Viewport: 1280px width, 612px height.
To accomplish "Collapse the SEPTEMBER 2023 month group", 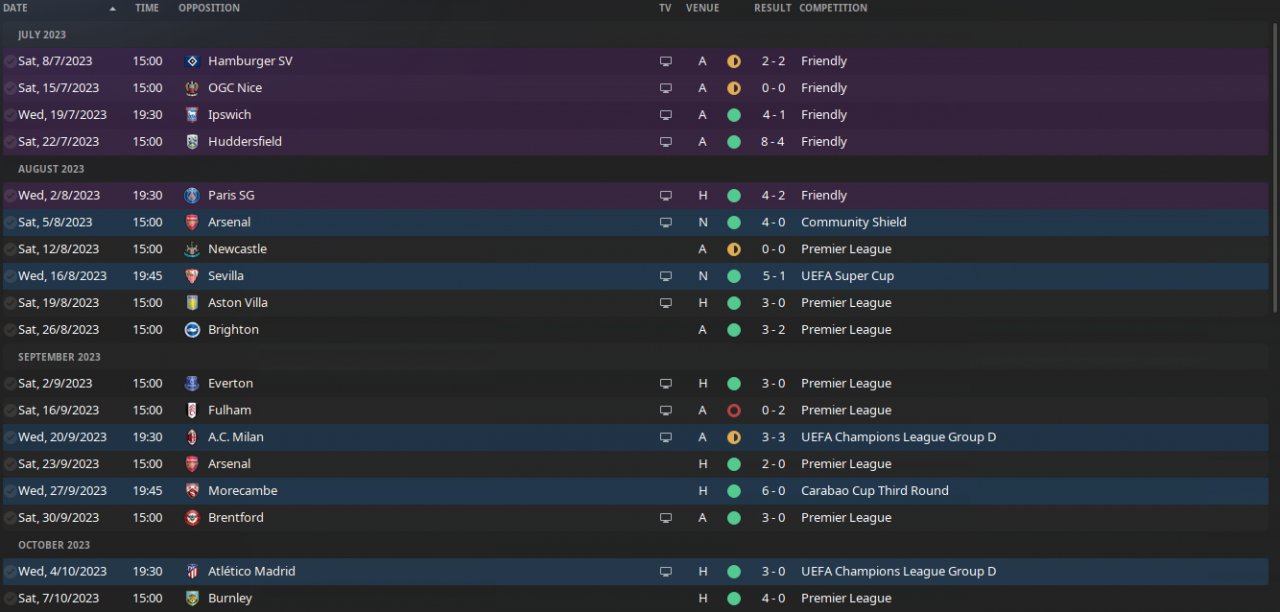I will tap(59, 357).
